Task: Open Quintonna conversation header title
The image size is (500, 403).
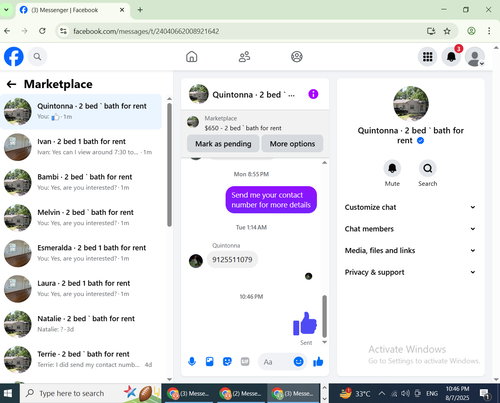Action: [254, 95]
